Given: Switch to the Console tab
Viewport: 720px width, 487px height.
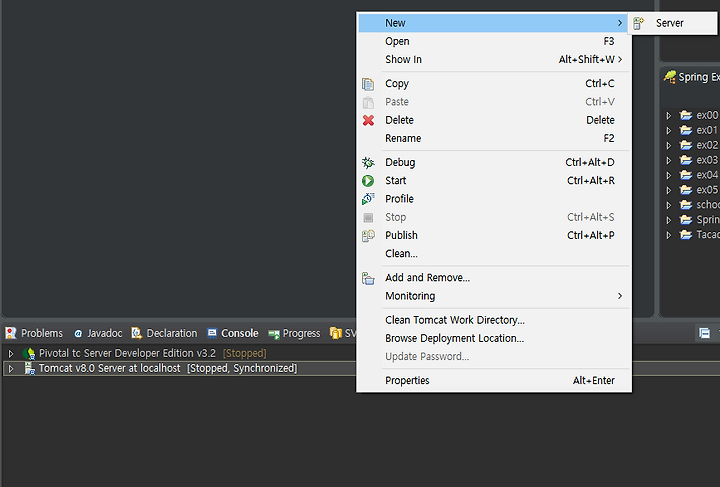Looking at the screenshot, I should coord(233,333).
